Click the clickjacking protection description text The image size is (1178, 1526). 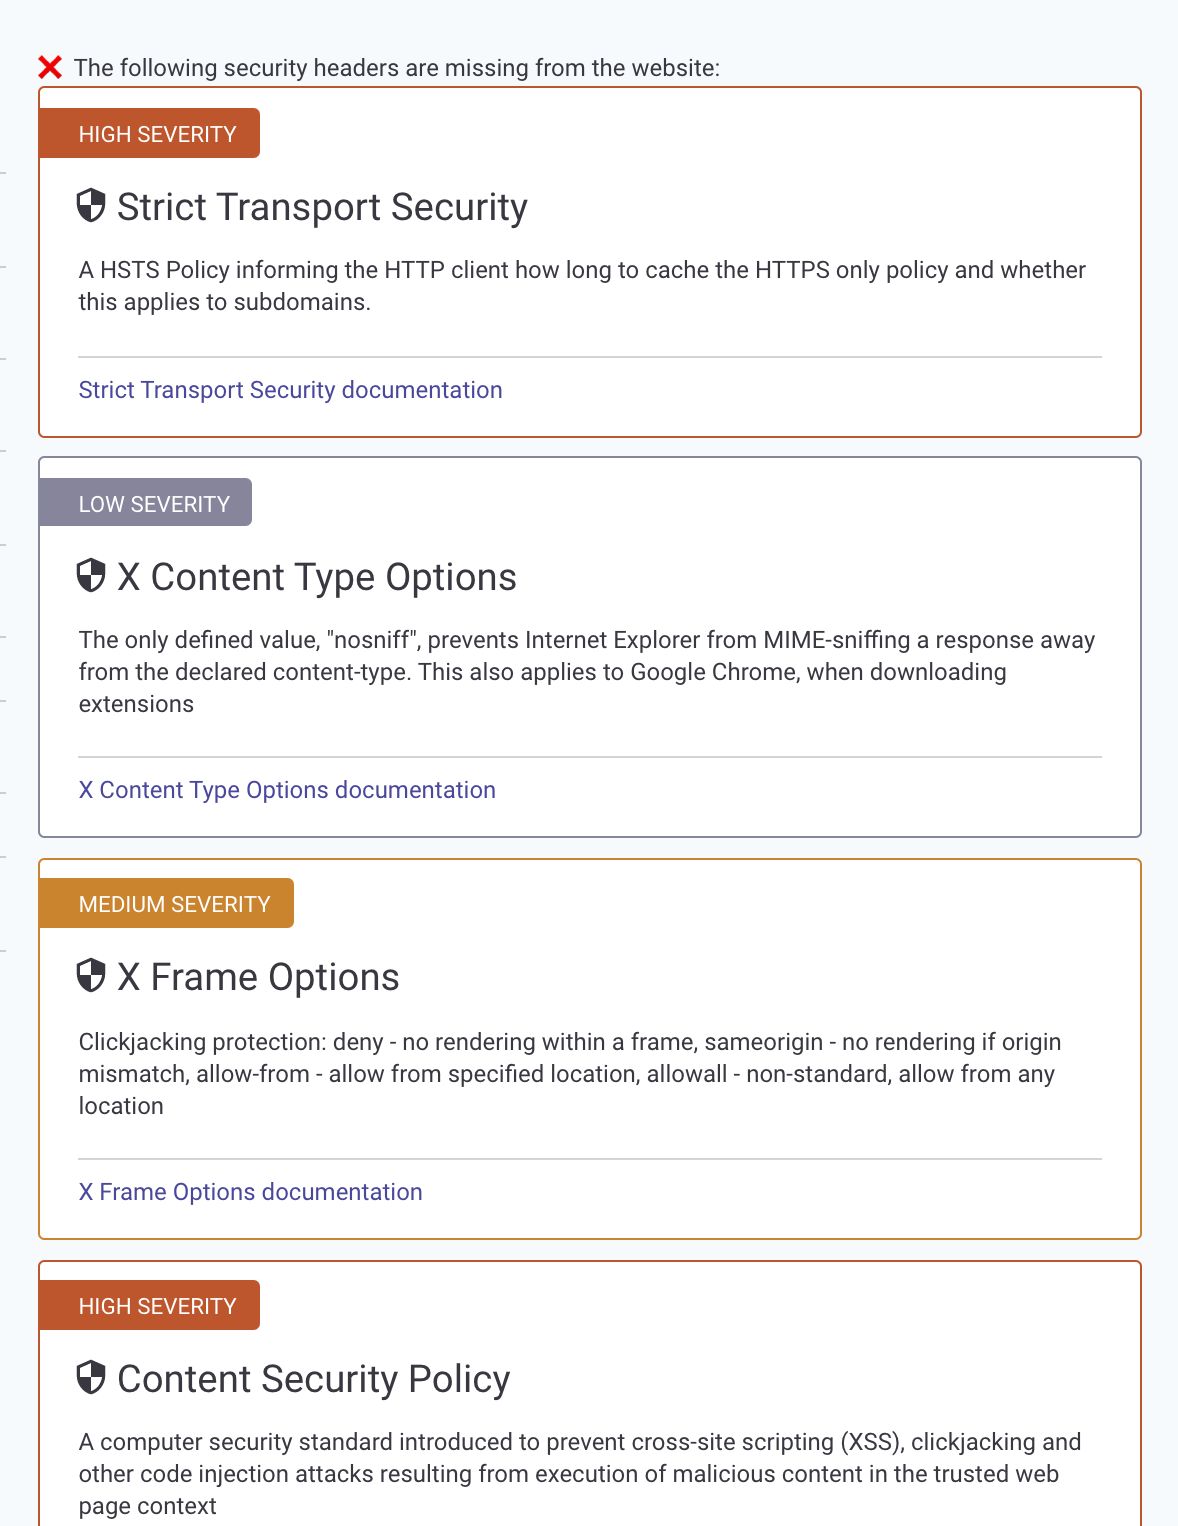pos(570,1073)
